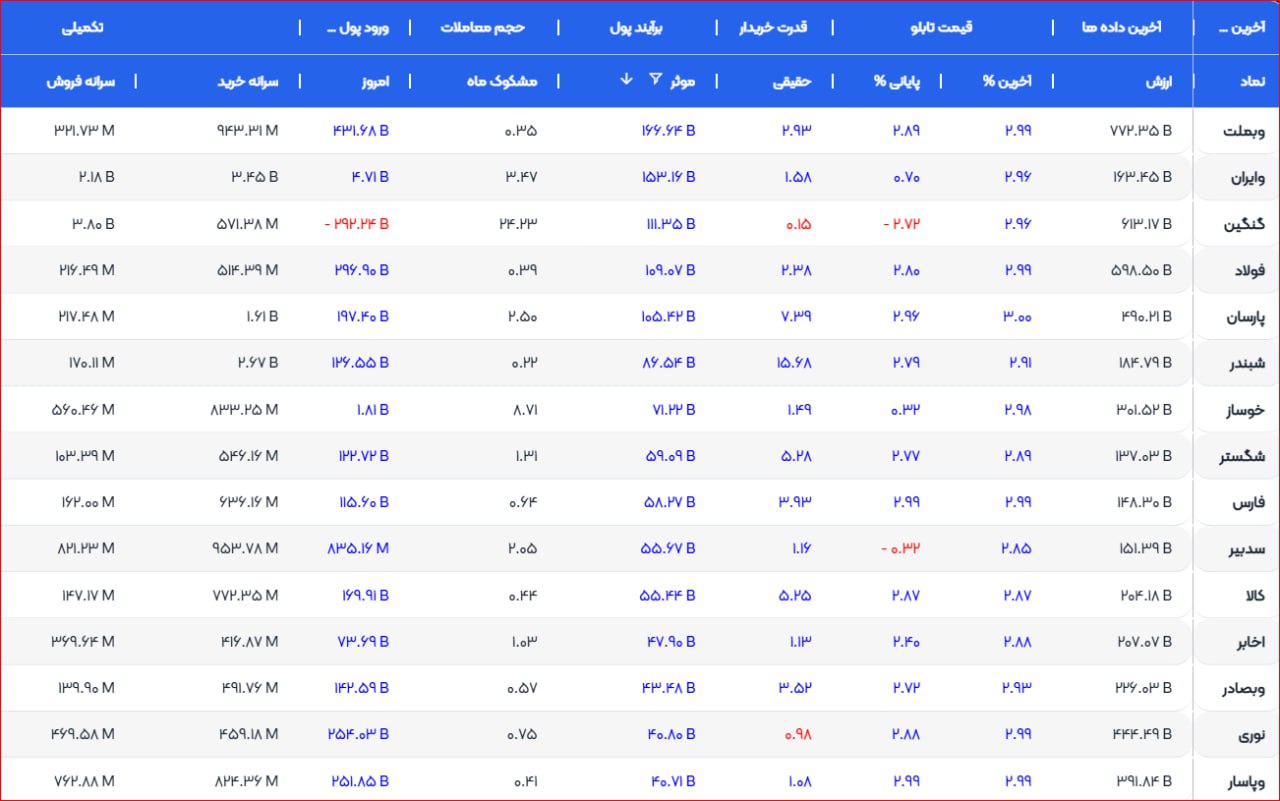The width and height of the screenshot is (1280, 801).
Task: Click the sort arrow beside موثر header
Action: click(626, 80)
